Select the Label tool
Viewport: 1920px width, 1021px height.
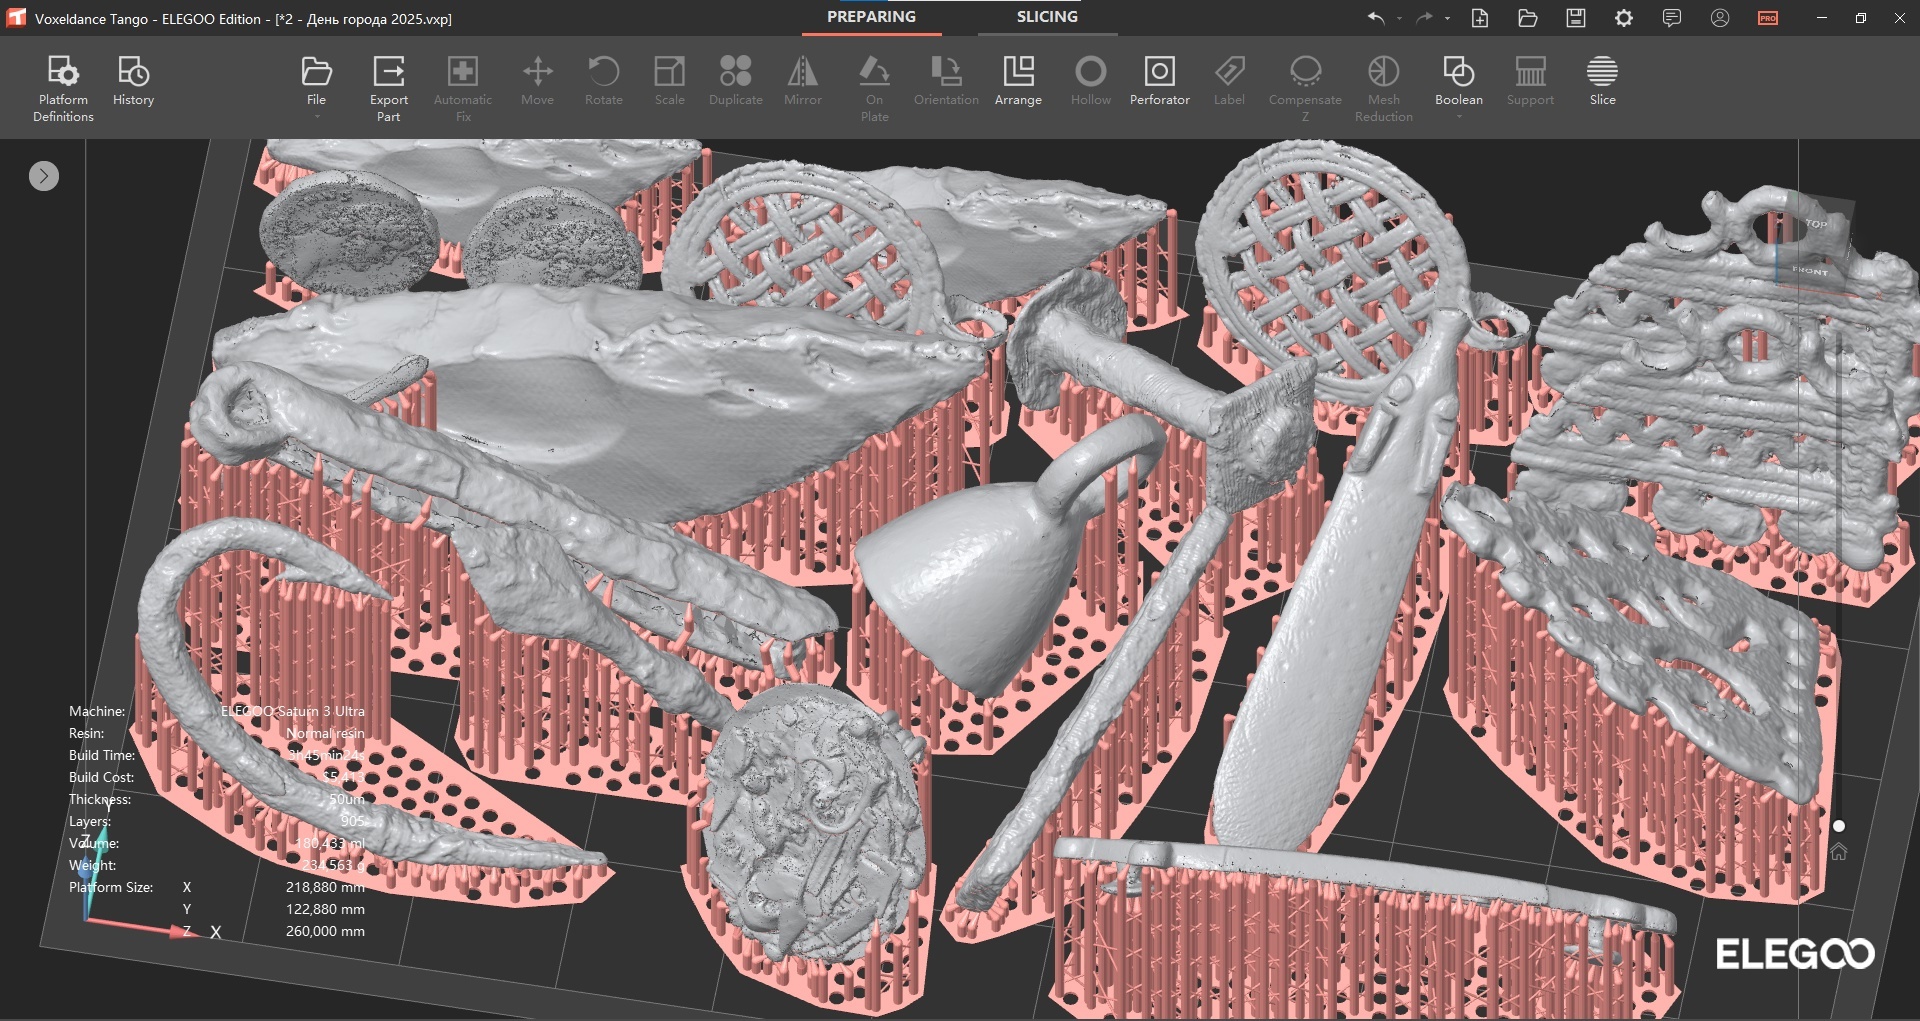coord(1229,80)
